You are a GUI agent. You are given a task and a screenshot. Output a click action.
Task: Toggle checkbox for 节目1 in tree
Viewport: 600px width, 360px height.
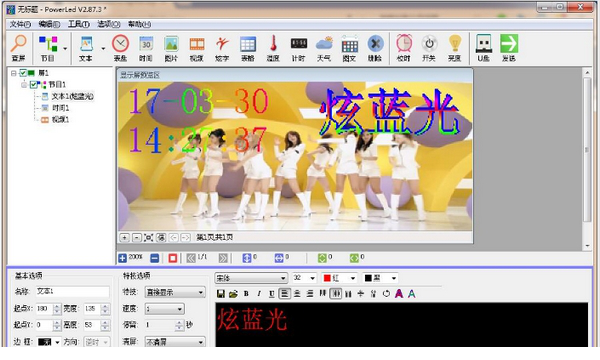pyautogui.click(x=34, y=84)
